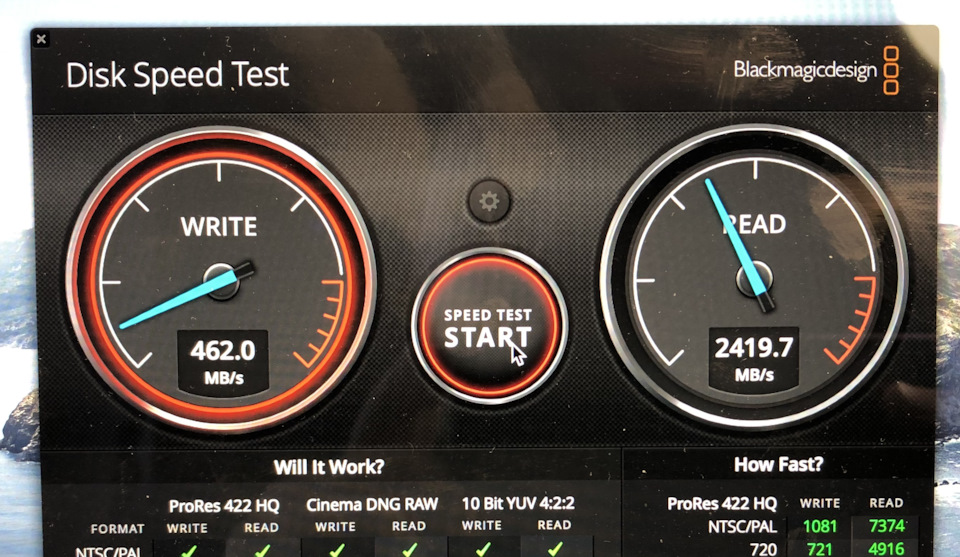Click the ProRes 422 HQ column heading
960x557 pixels.
(224, 506)
